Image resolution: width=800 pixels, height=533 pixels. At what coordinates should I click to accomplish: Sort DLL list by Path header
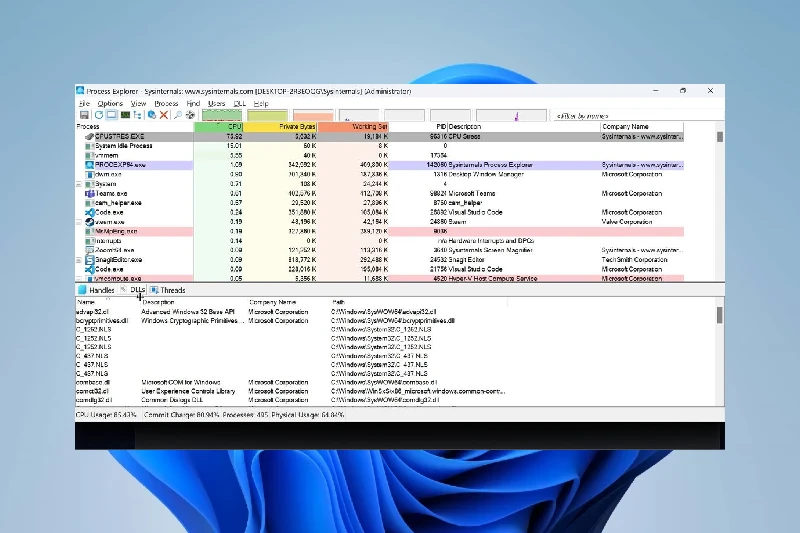tap(418, 302)
